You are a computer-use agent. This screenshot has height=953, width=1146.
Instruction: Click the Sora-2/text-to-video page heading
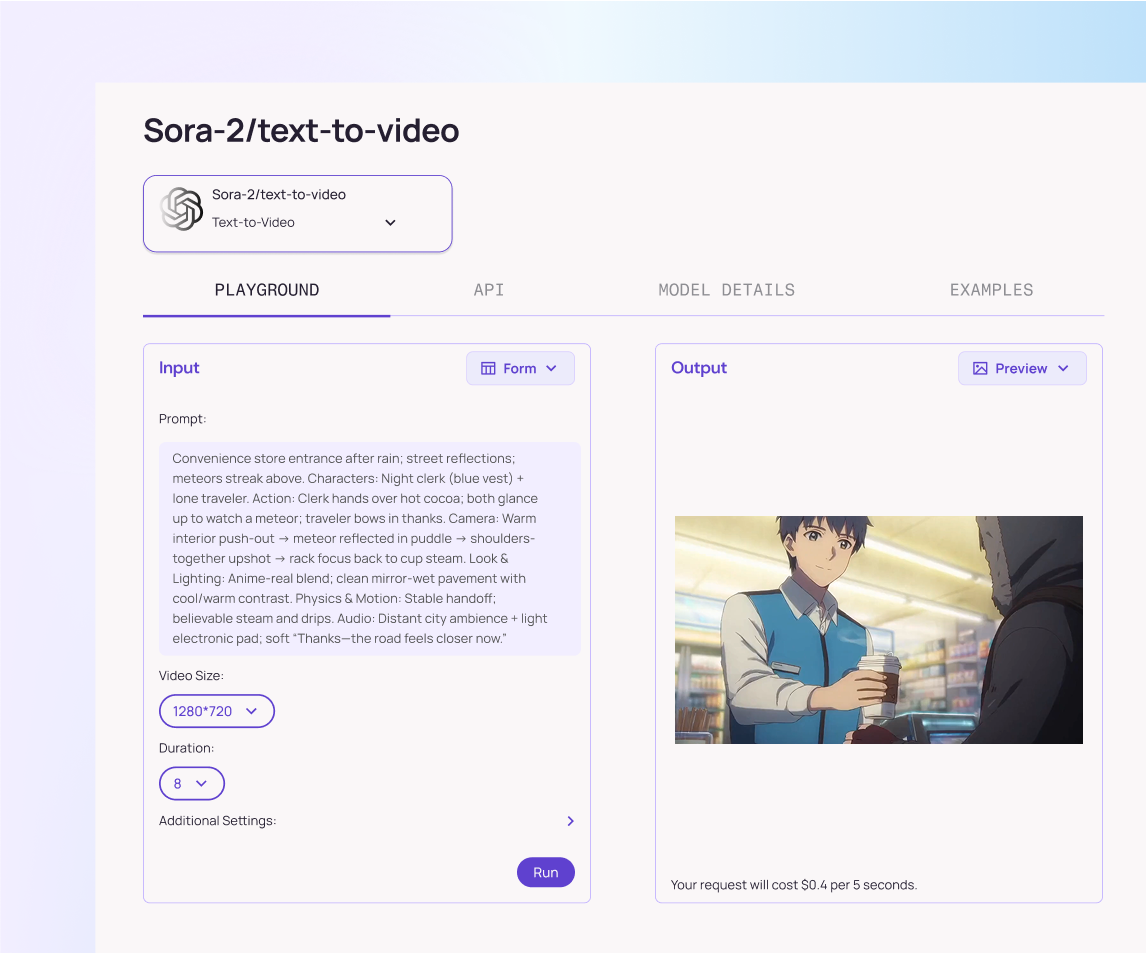[x=301, y=130]
